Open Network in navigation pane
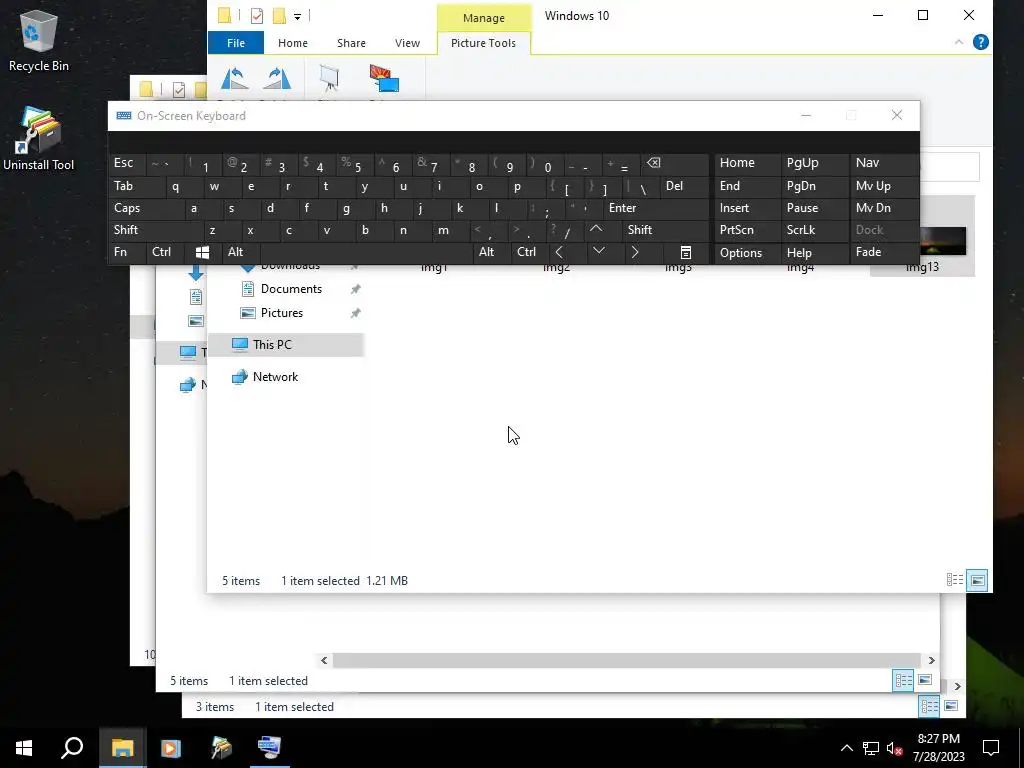Screen dimensions: 1024x768 pos(275,377)
